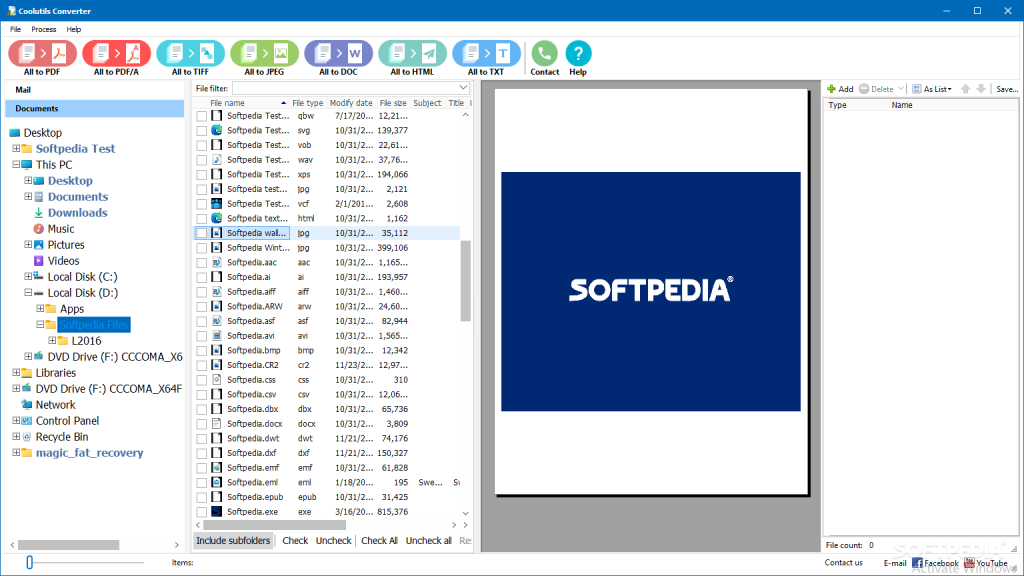Check the Softpedia.eml checkbox
Image resolution: width=1024 pixels, height=576 pixels.
click(202, 483)
